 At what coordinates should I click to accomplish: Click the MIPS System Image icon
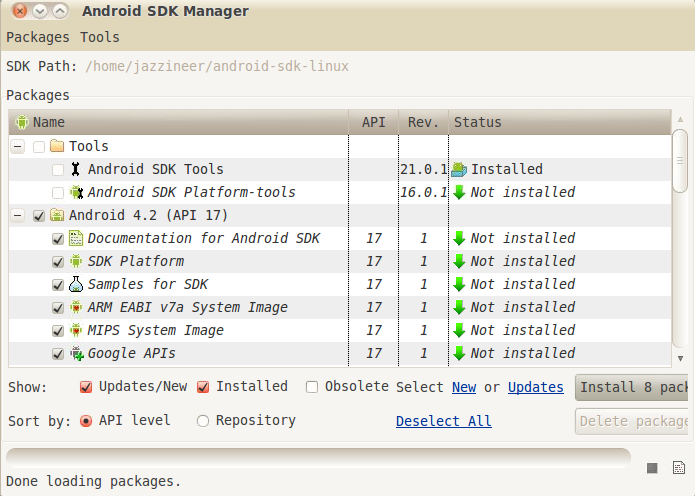(76, 330)
